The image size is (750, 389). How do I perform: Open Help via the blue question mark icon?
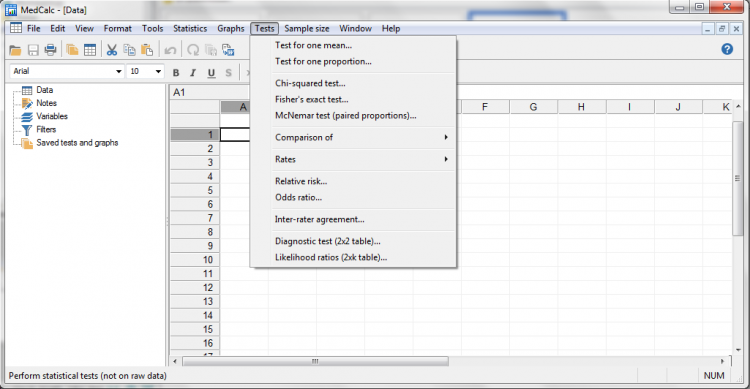(727, 49)
